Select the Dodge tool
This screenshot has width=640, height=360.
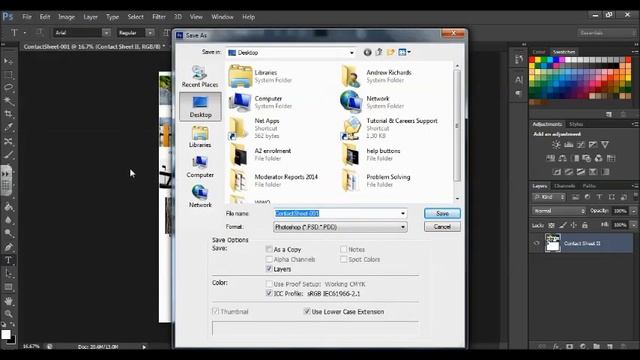point(8,233)
